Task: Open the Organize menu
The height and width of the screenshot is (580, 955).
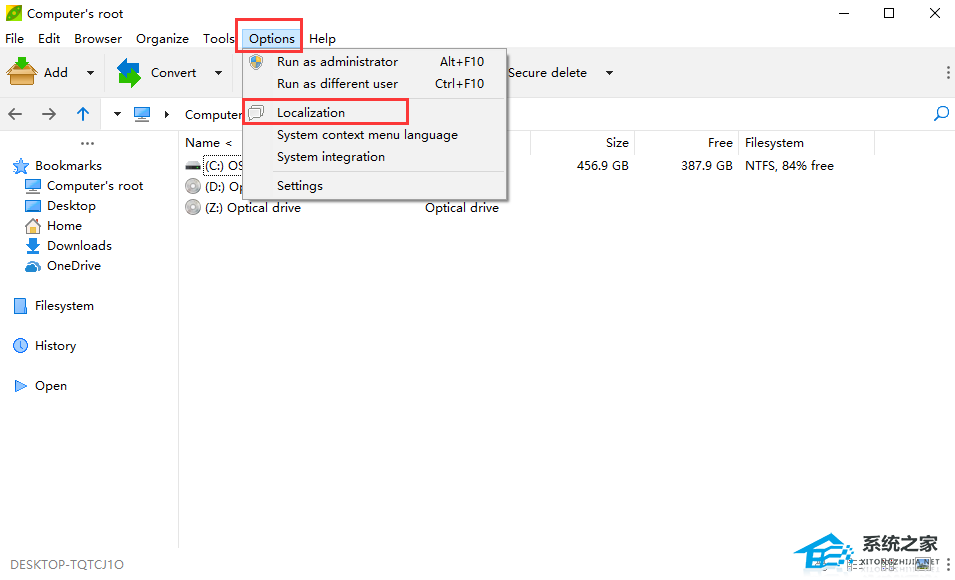Action: pyautogui.click(x=162, y=38)
